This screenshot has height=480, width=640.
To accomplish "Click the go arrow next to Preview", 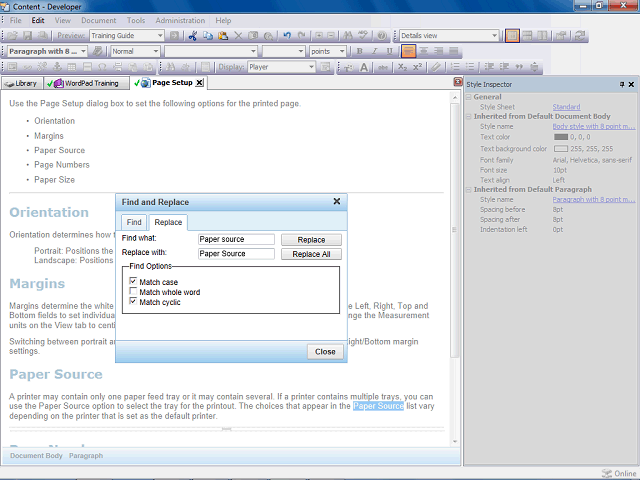I will (x=174, y=36).
